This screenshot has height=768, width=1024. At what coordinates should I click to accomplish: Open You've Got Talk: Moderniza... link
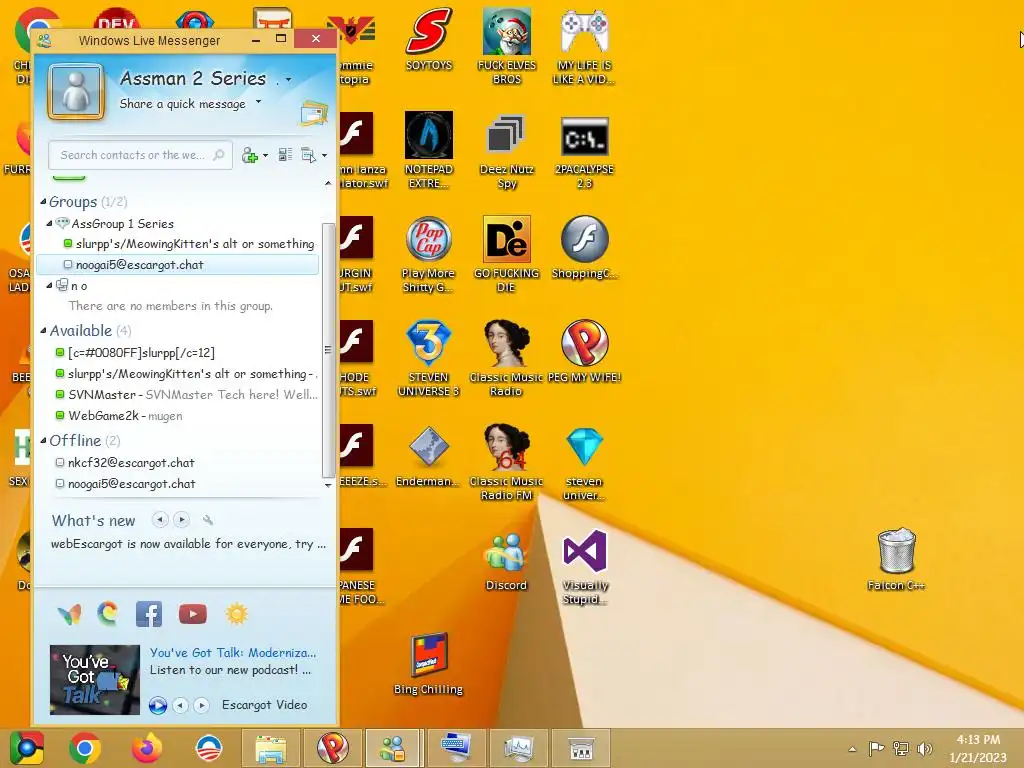(x=233, y=652)
